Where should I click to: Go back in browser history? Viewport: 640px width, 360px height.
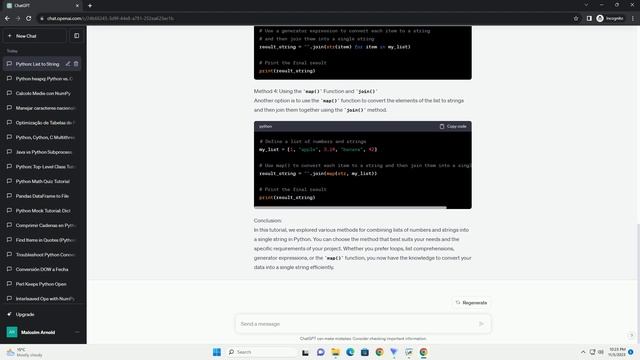pyautogui.click(x=7, y=18)
